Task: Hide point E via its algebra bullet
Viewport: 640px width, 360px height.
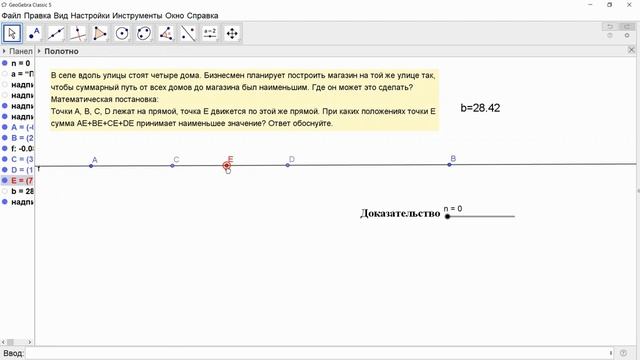Action: [x=5, y=180]
